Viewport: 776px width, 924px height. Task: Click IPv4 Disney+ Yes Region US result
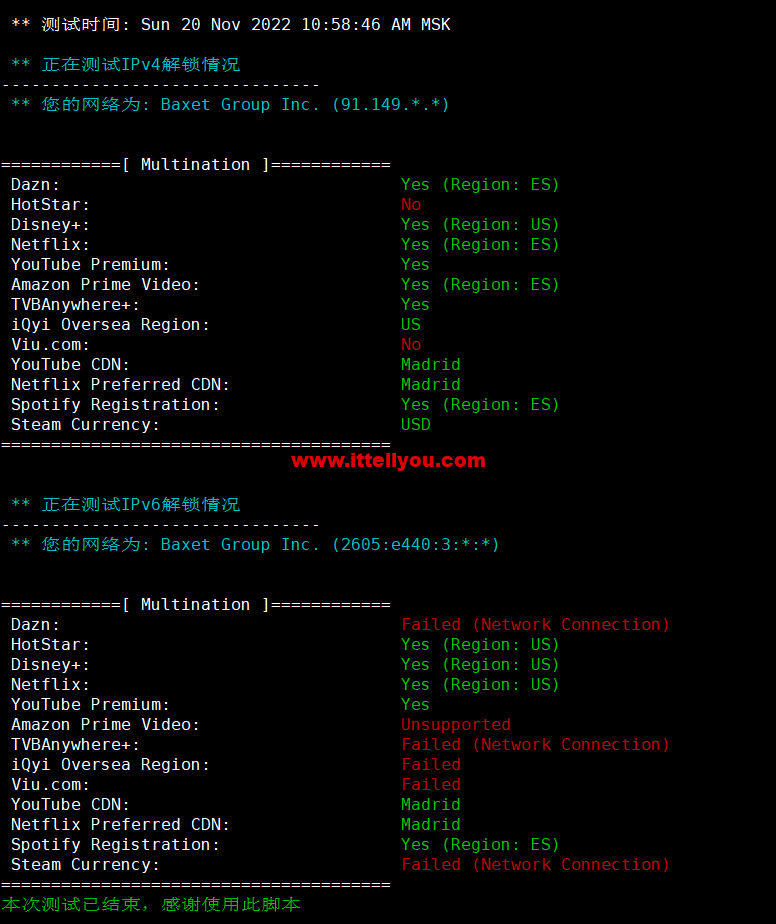[480, 224]
